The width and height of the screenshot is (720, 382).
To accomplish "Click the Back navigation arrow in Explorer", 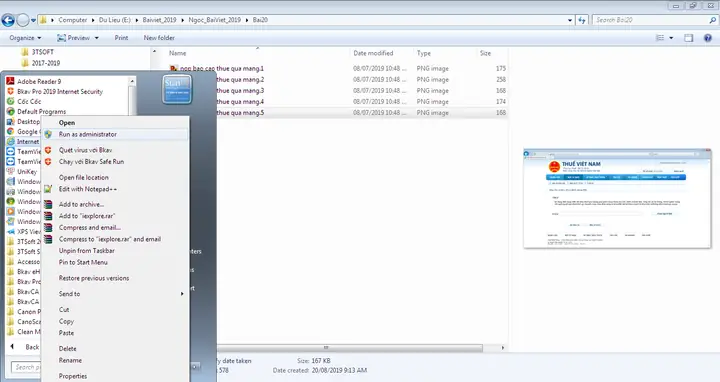I will tap(8, 20).
